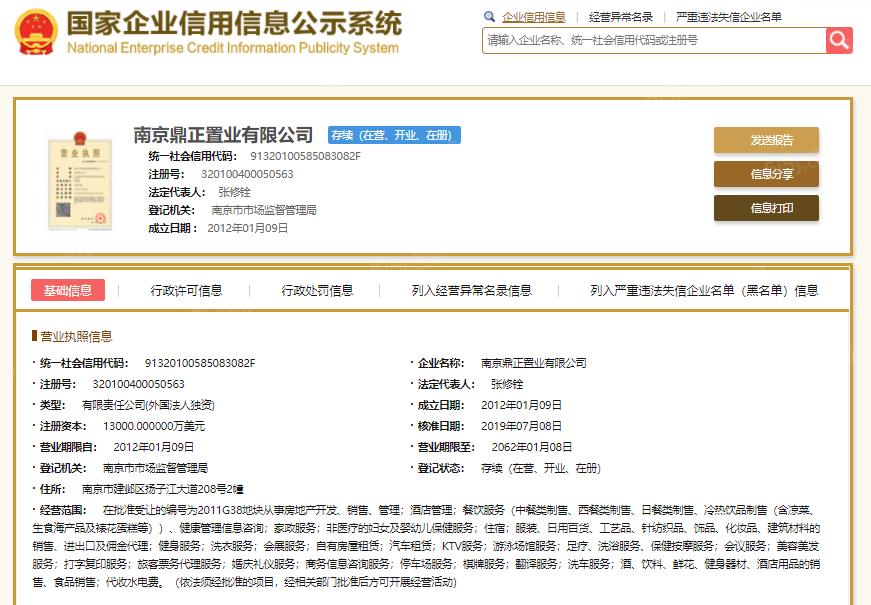Open the 行政处罚信息 tab
This screenshot has height=605, width=871.
(x=316, y=289)
